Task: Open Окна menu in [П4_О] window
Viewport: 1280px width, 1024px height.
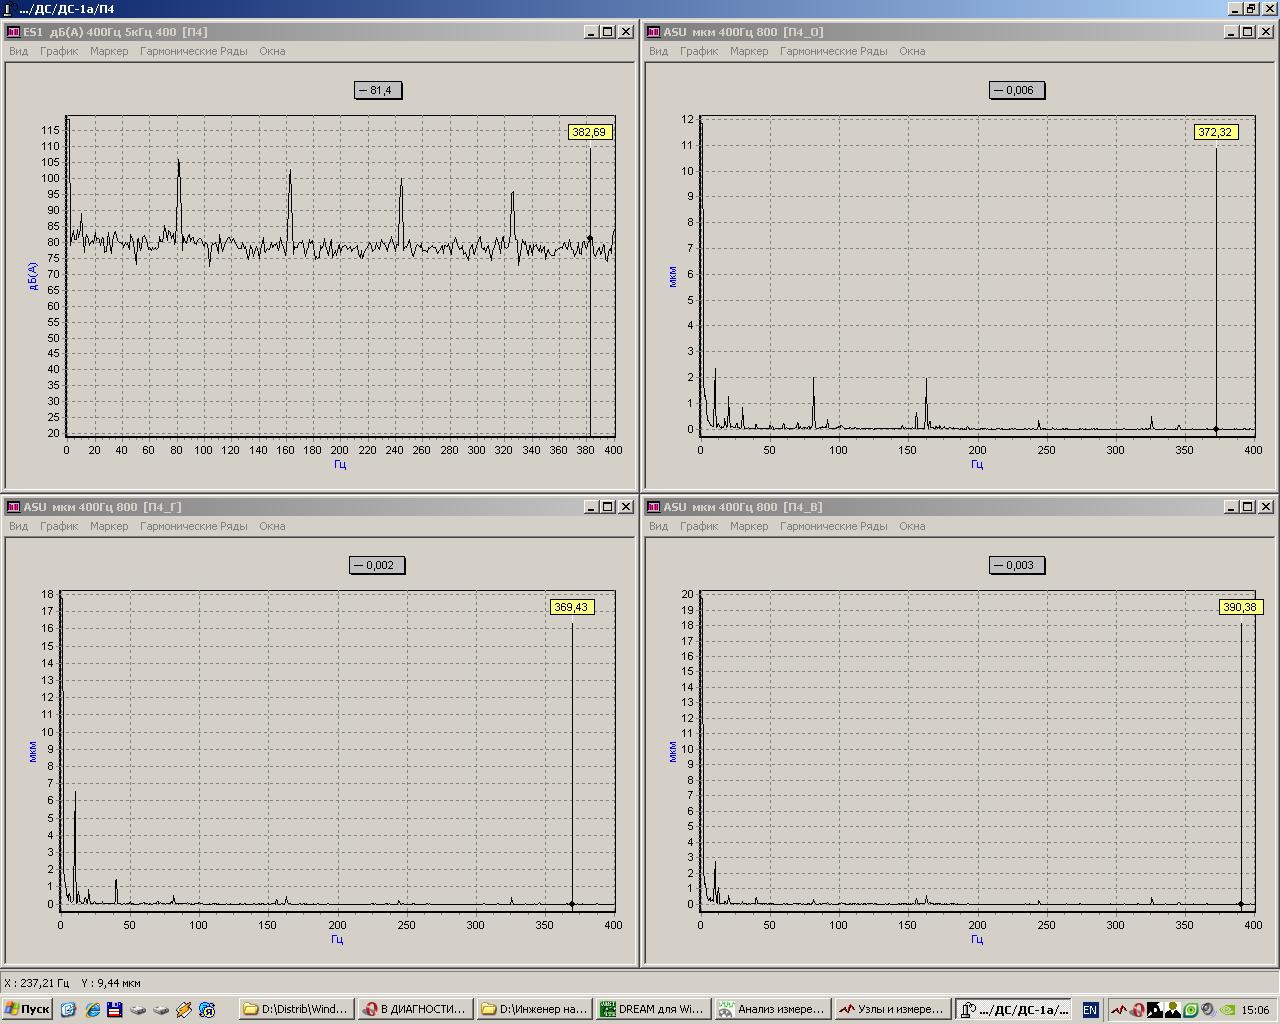Action: coord(912,51)
